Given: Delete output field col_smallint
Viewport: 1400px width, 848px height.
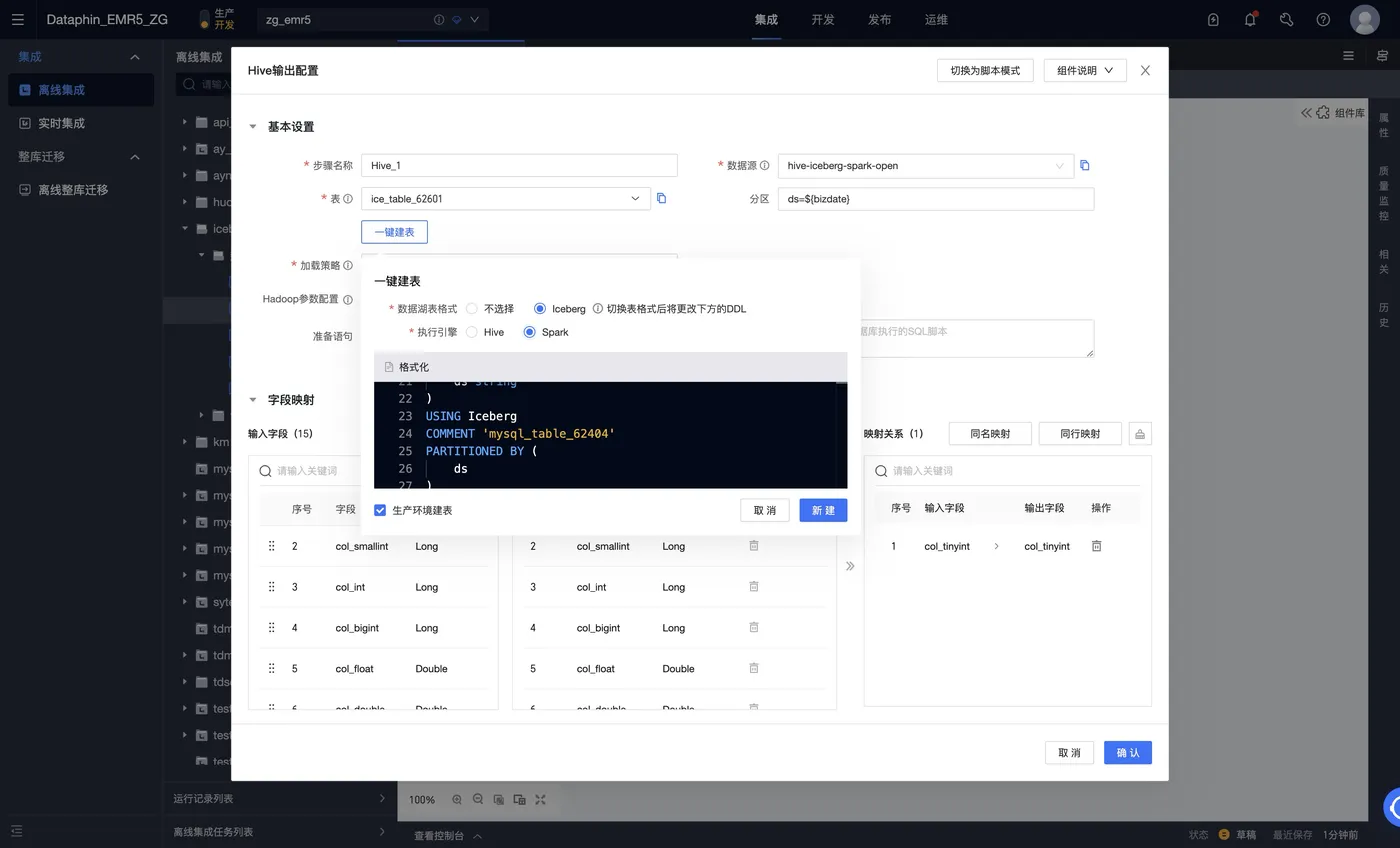Looking at the screenshot, I should tap(754, 546).
